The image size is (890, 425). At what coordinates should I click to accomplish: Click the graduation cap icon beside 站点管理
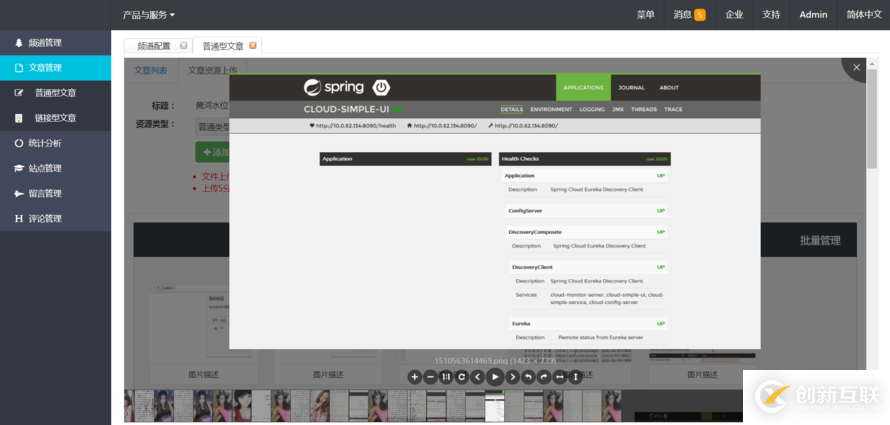[x=19, y=169]
